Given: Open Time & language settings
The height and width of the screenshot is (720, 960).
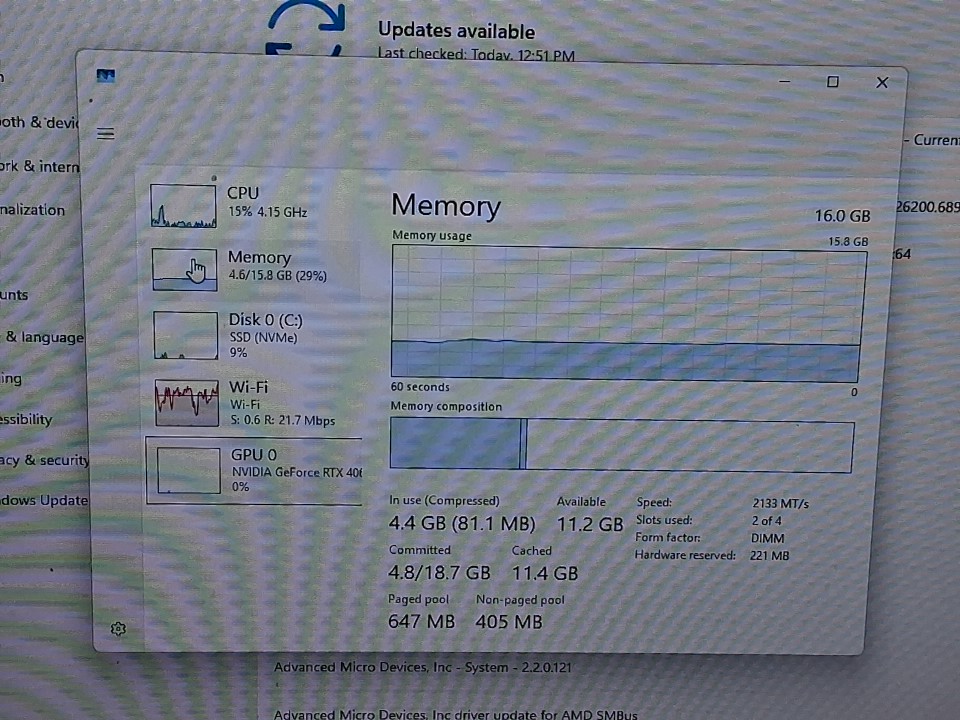Looking at the screenshot, I should tap(44, 337).
